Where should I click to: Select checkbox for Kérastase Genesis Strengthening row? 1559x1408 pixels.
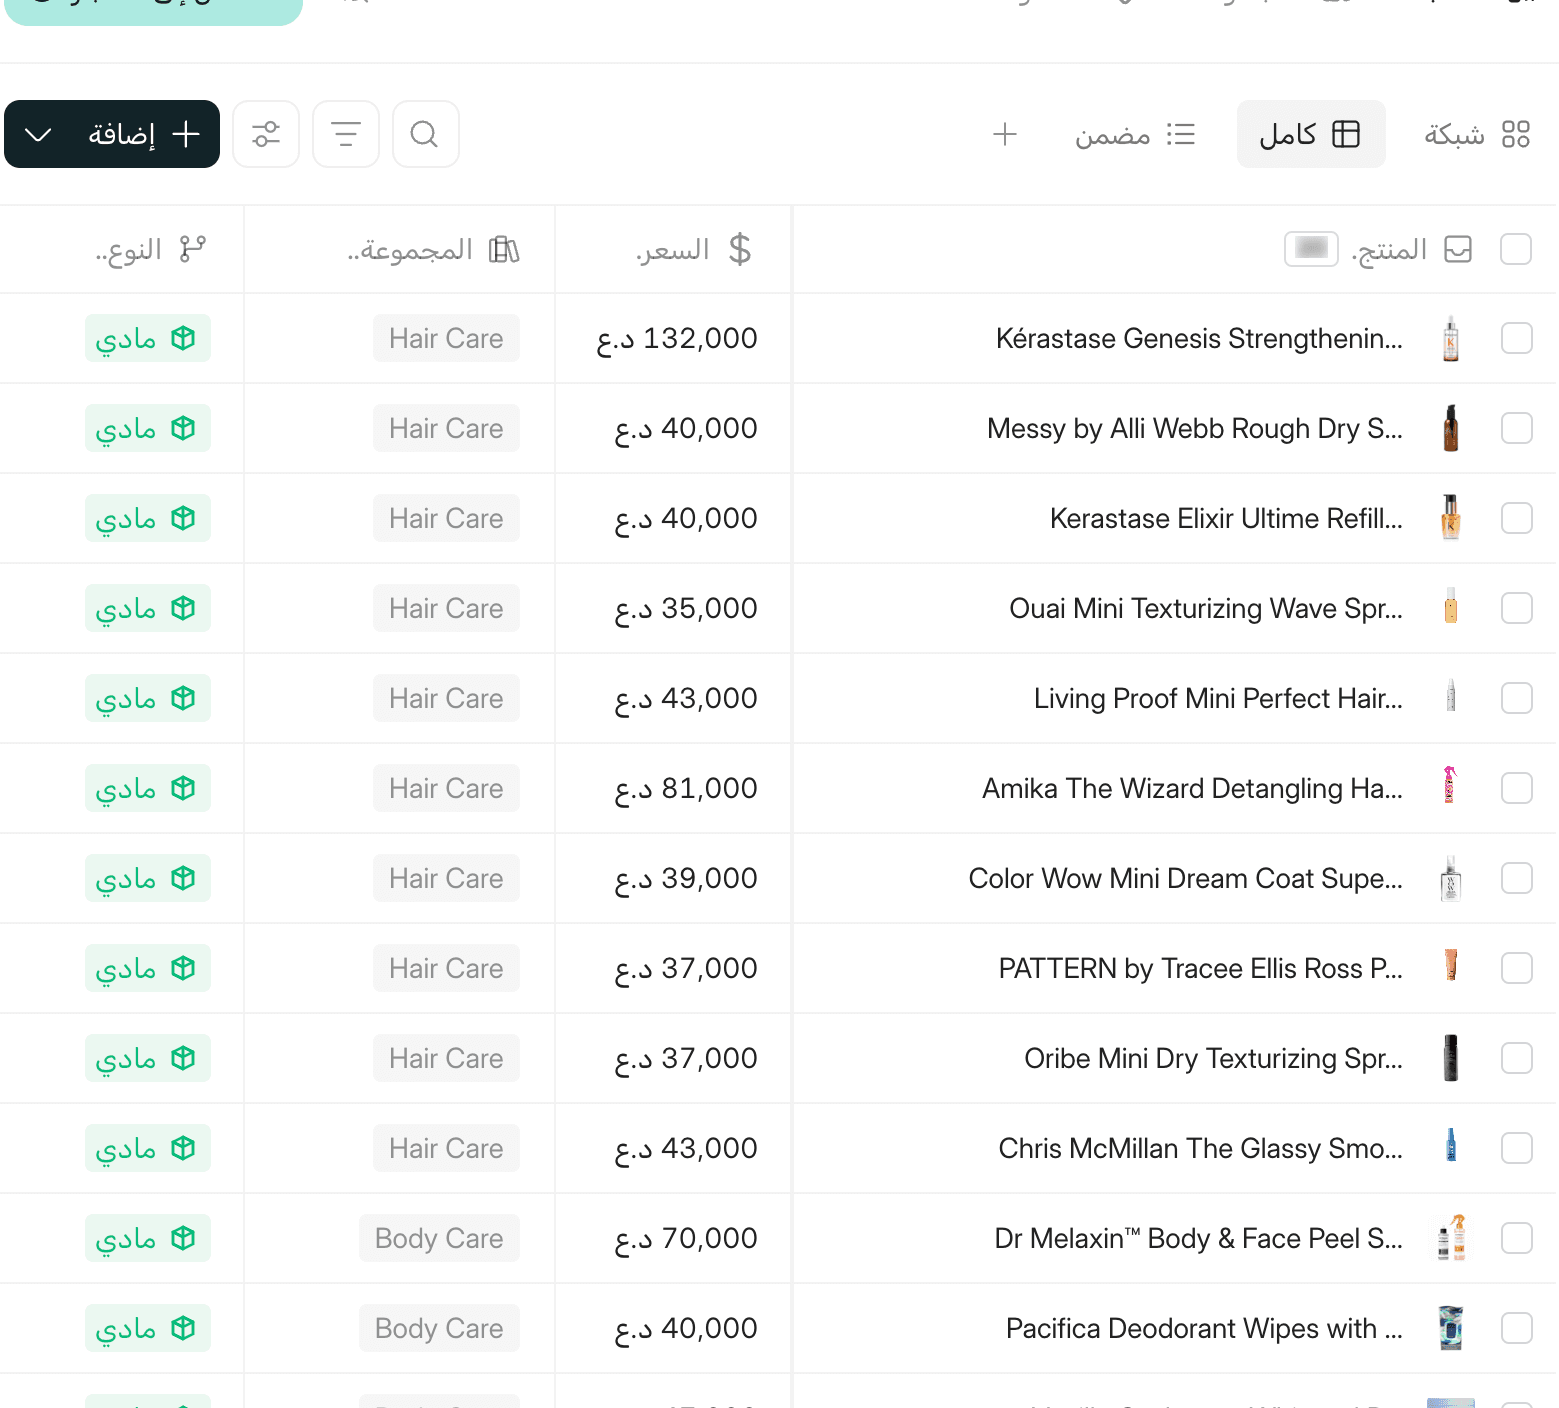1516,338
